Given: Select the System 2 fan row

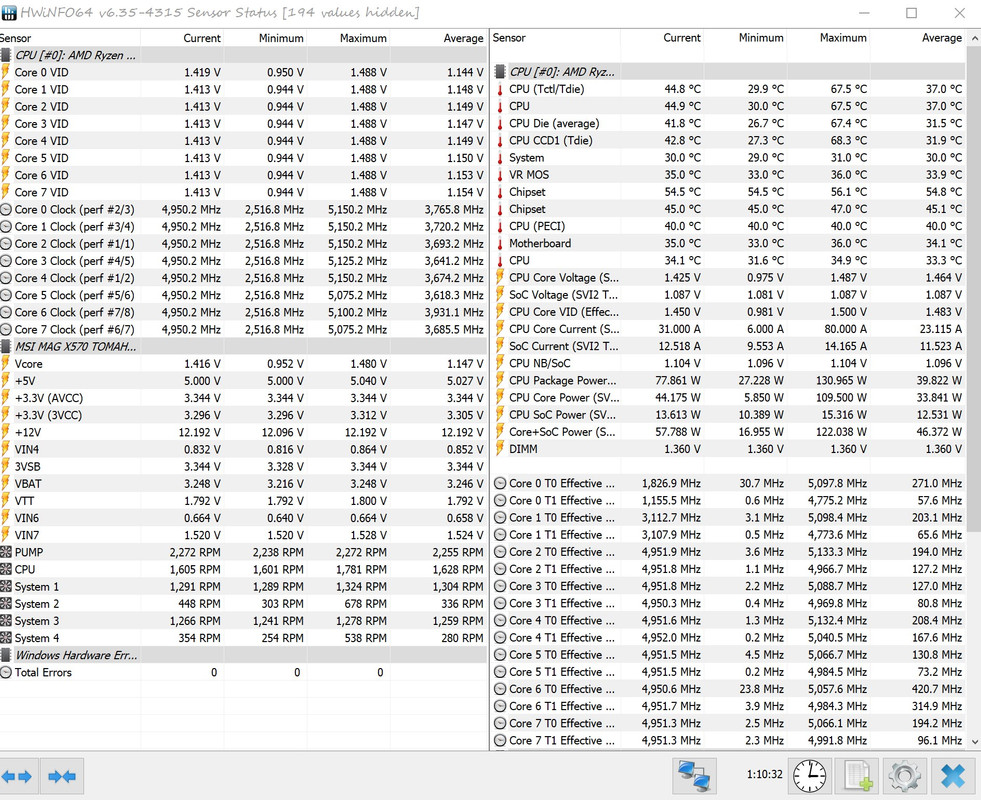Looking at the screenshot, I should pos(243,604).
